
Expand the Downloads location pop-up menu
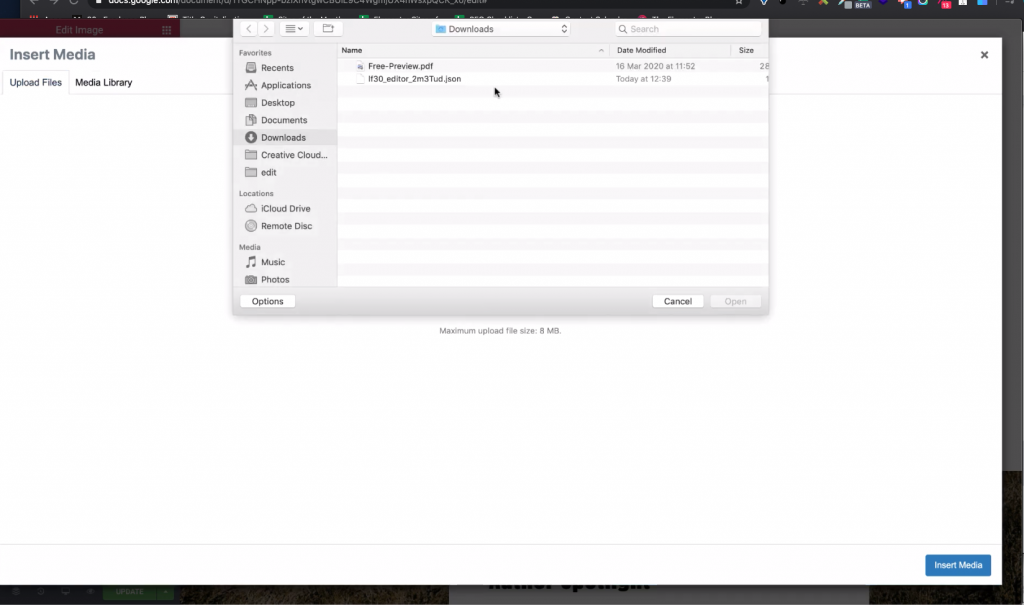coord(501,29)
